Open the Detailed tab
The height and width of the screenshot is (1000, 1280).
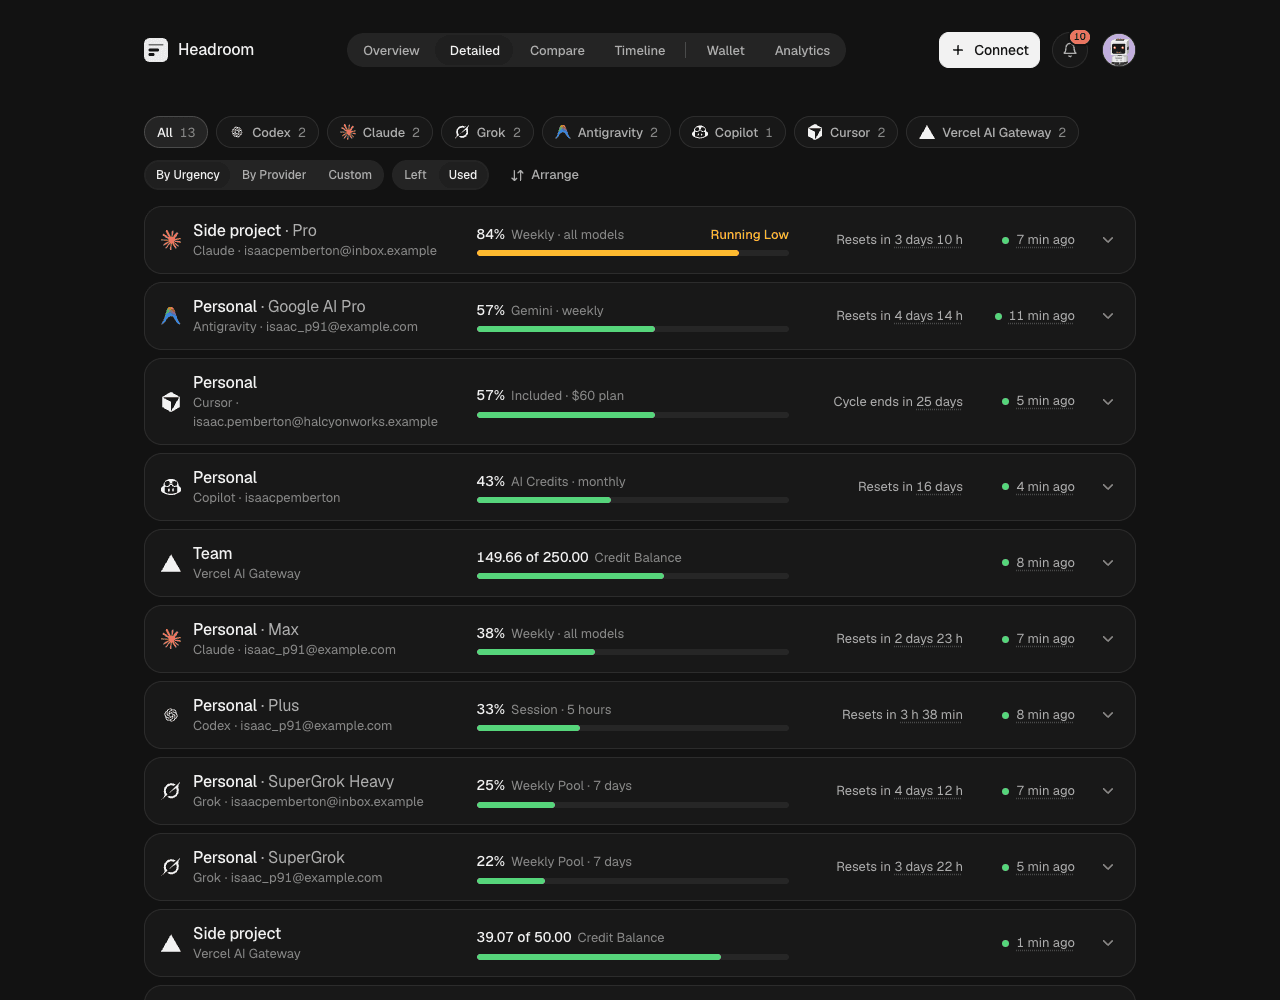[475, 50]
